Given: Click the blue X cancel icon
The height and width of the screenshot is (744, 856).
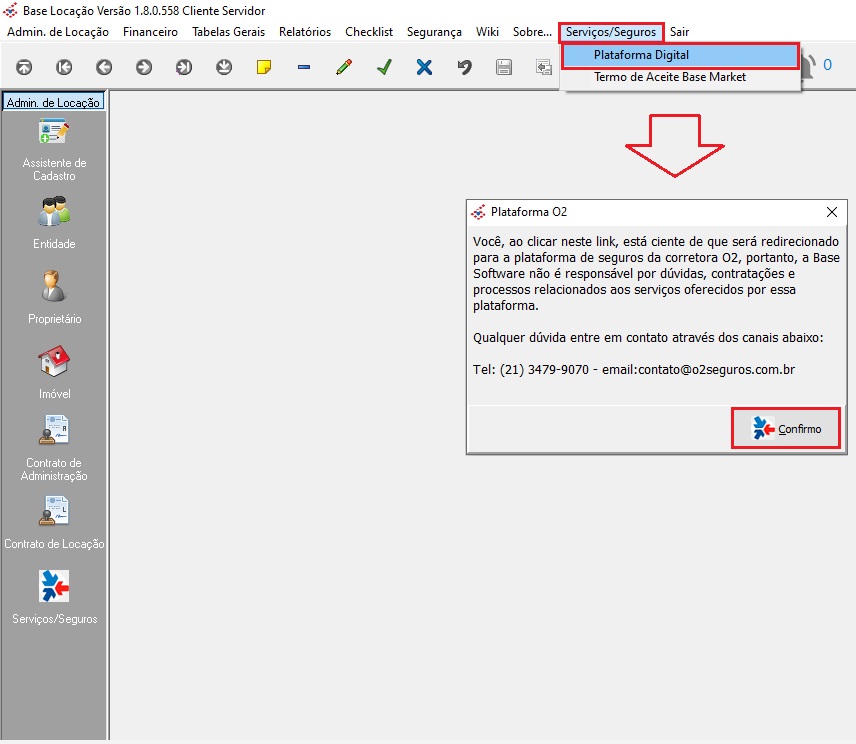Looking at the screenshot, I should click(424, 67).
